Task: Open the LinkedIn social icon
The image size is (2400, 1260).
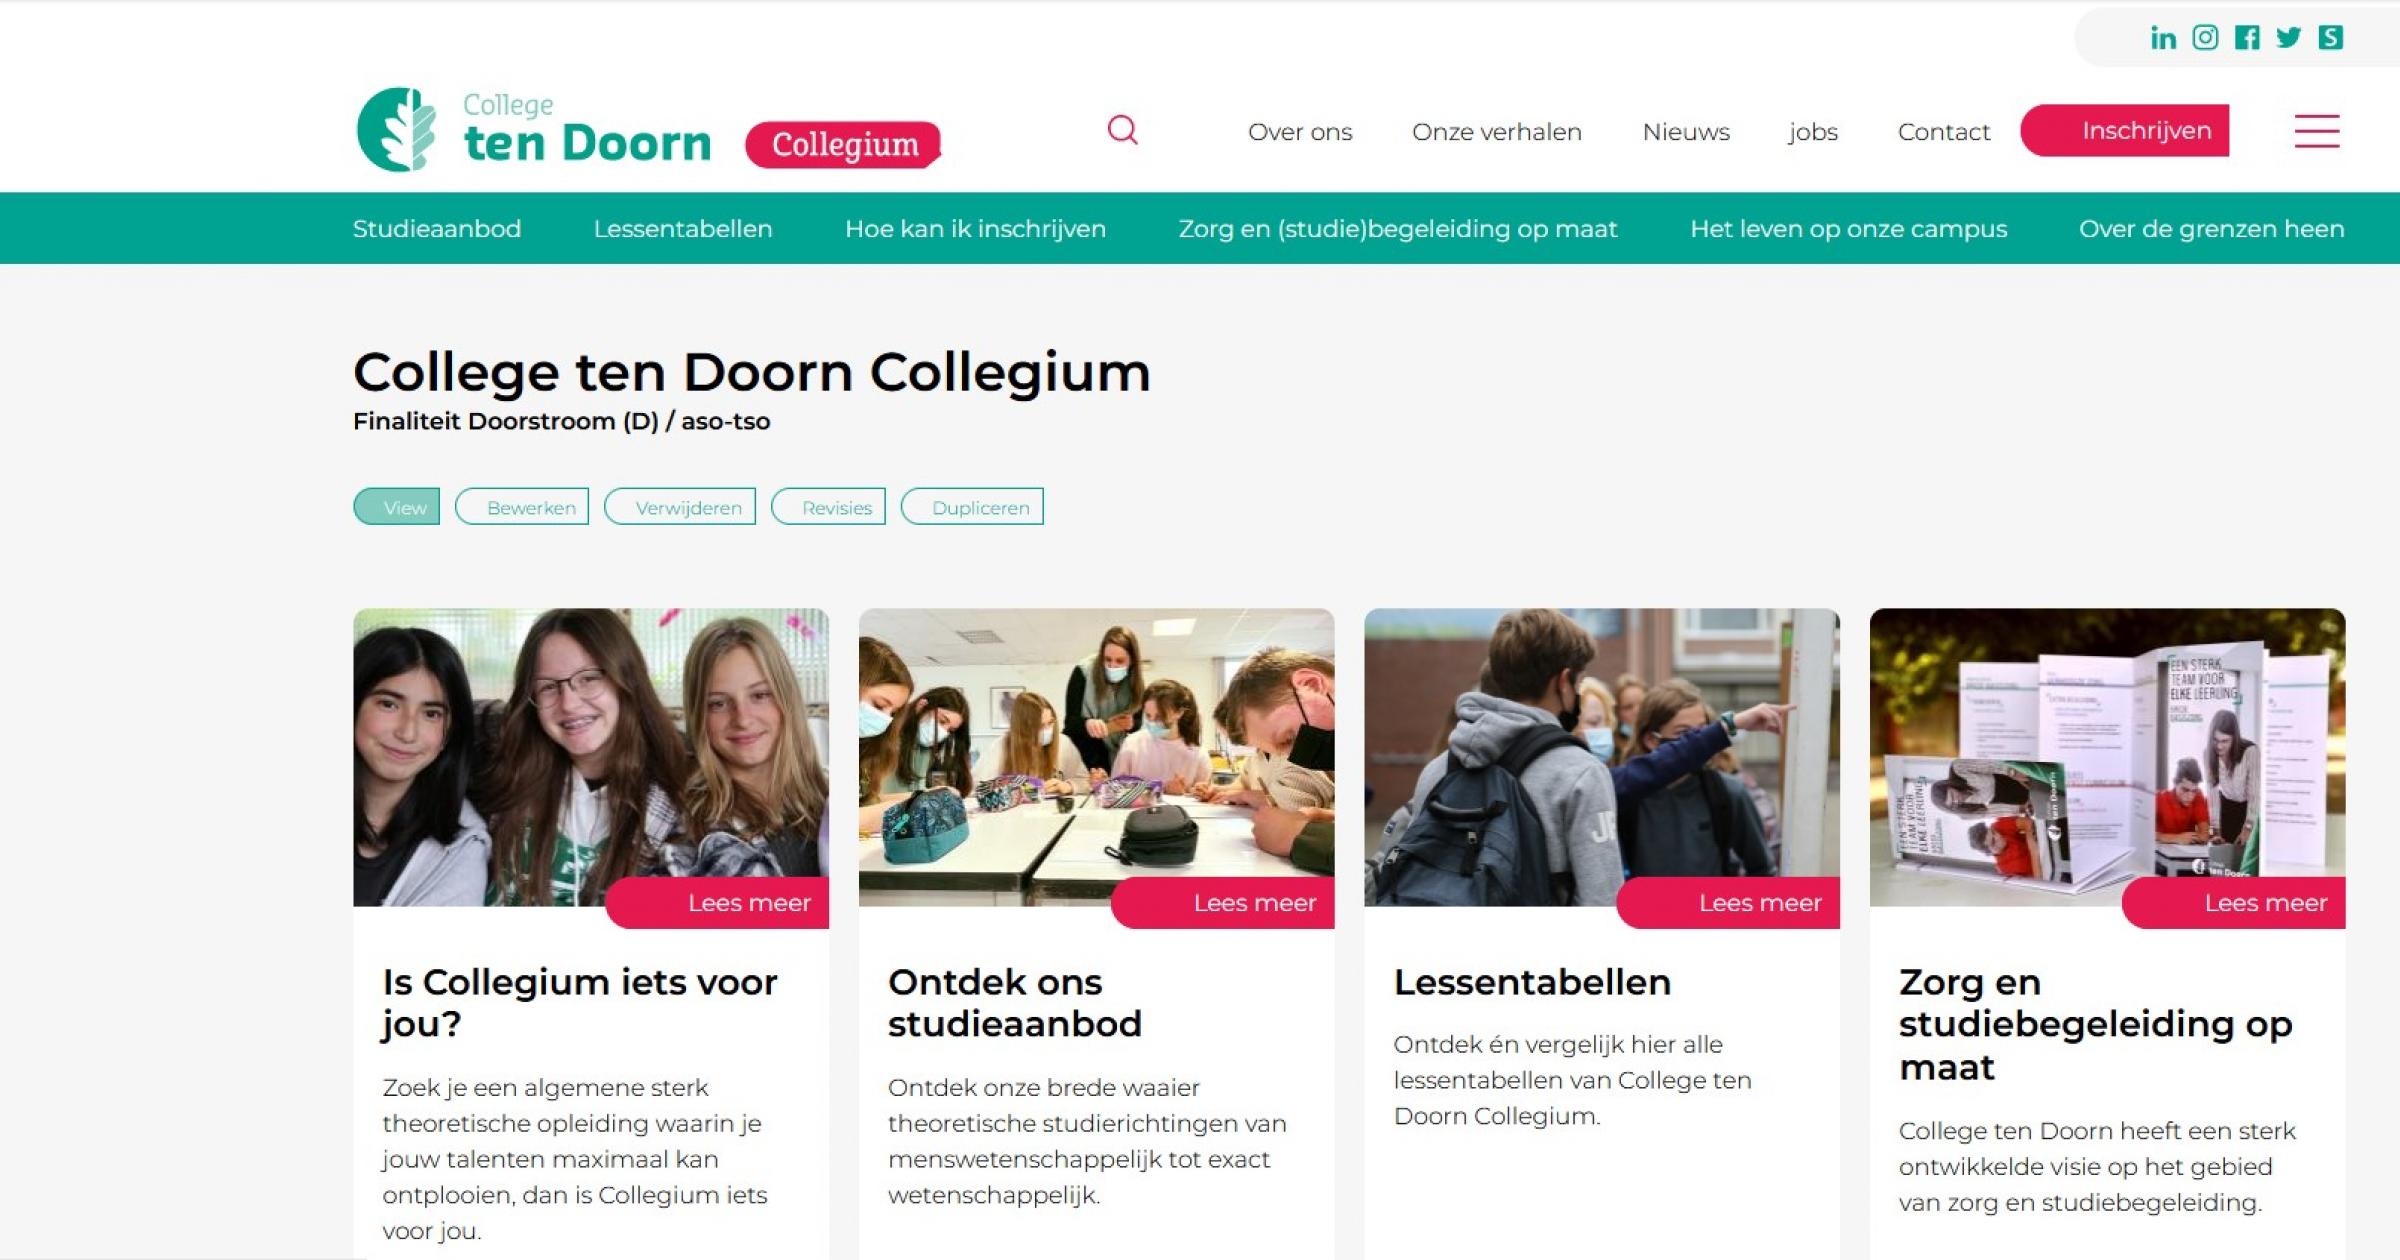Action: tap(2163, 38)
